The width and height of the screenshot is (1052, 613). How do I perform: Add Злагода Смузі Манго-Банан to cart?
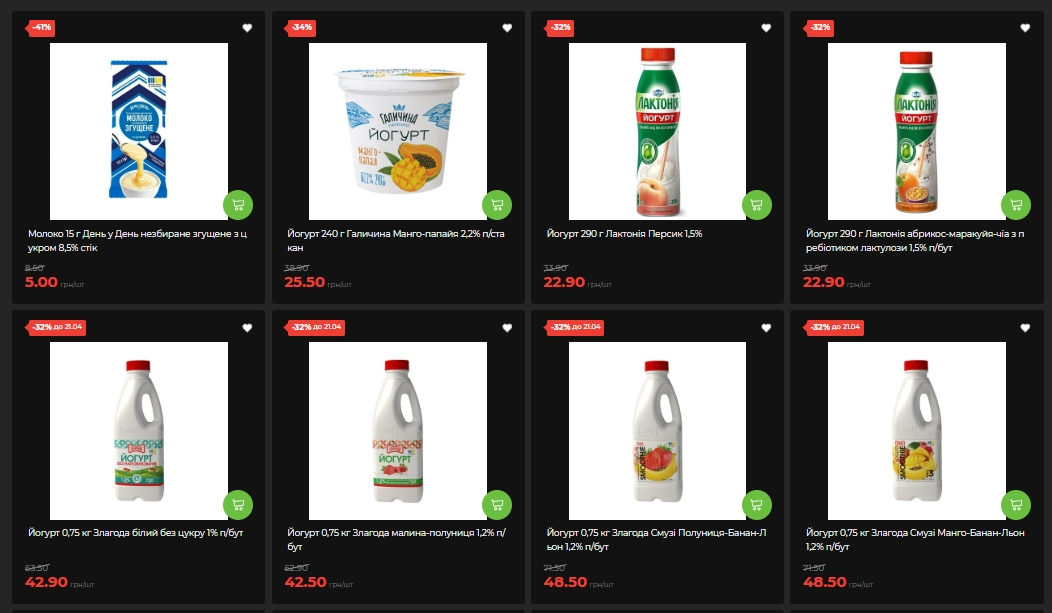click(x=1016, y=504)
